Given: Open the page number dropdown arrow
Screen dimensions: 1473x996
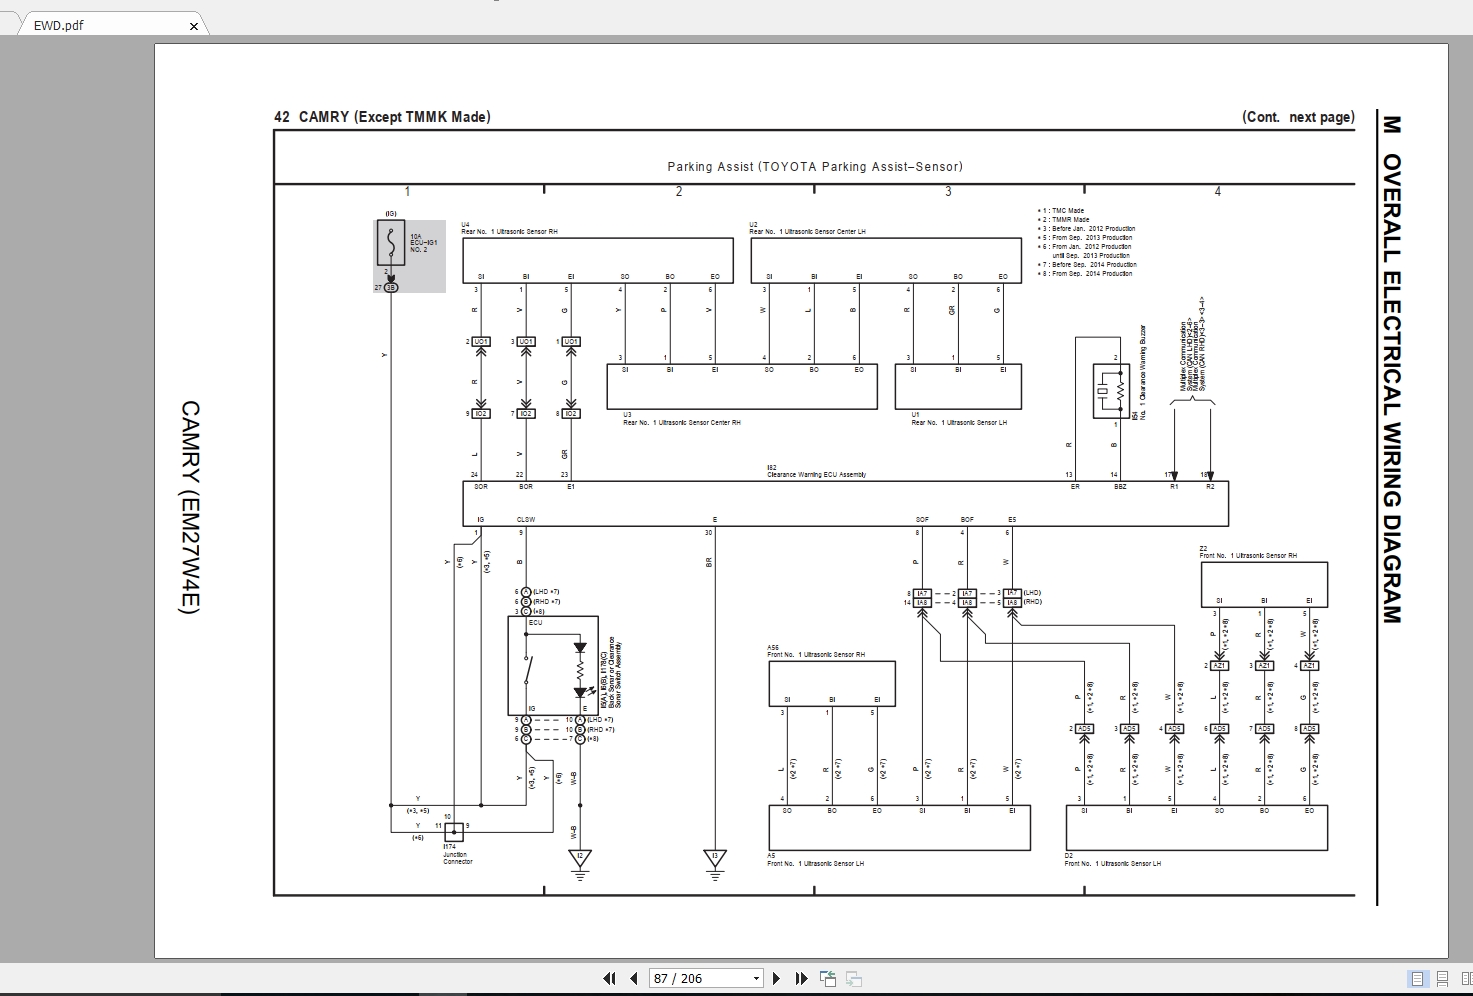Looking at the screenshot, I should click(756, 978).
